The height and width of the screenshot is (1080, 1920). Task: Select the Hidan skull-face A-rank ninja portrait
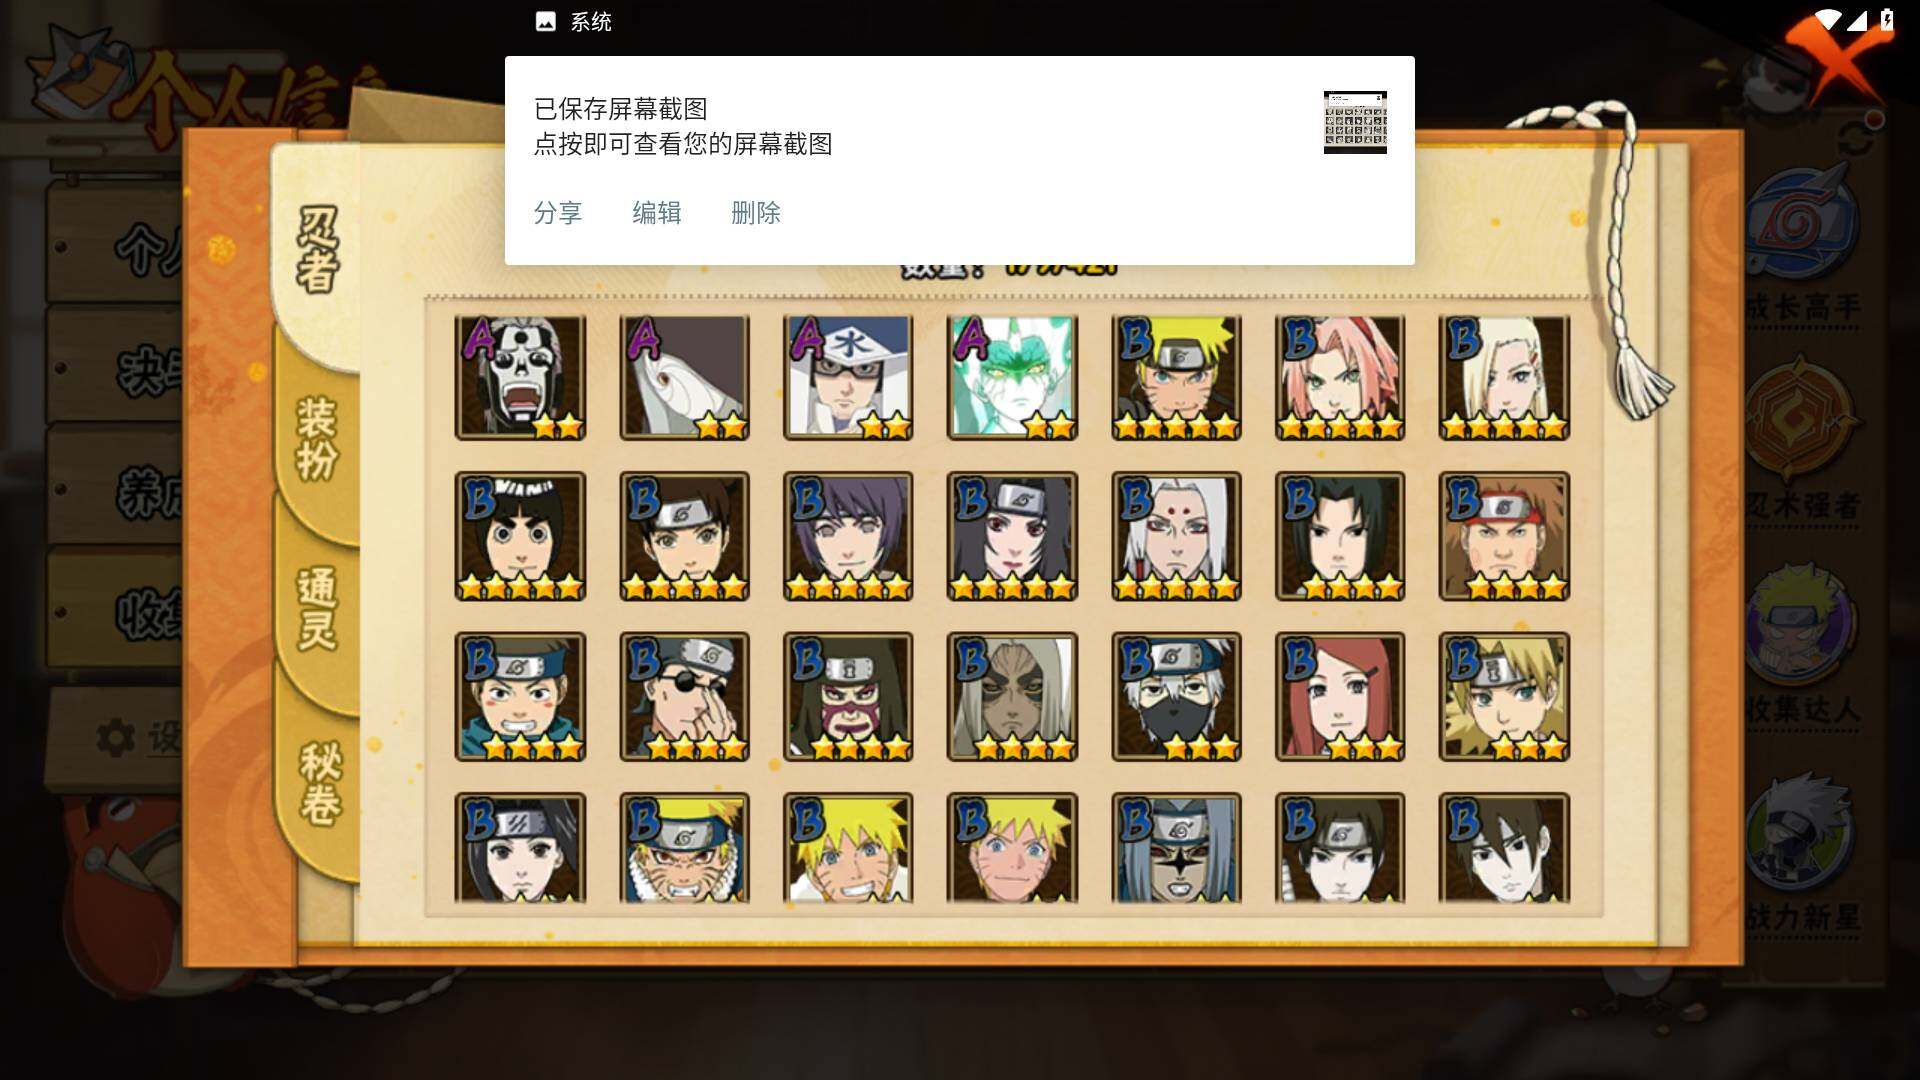[520, 378]
